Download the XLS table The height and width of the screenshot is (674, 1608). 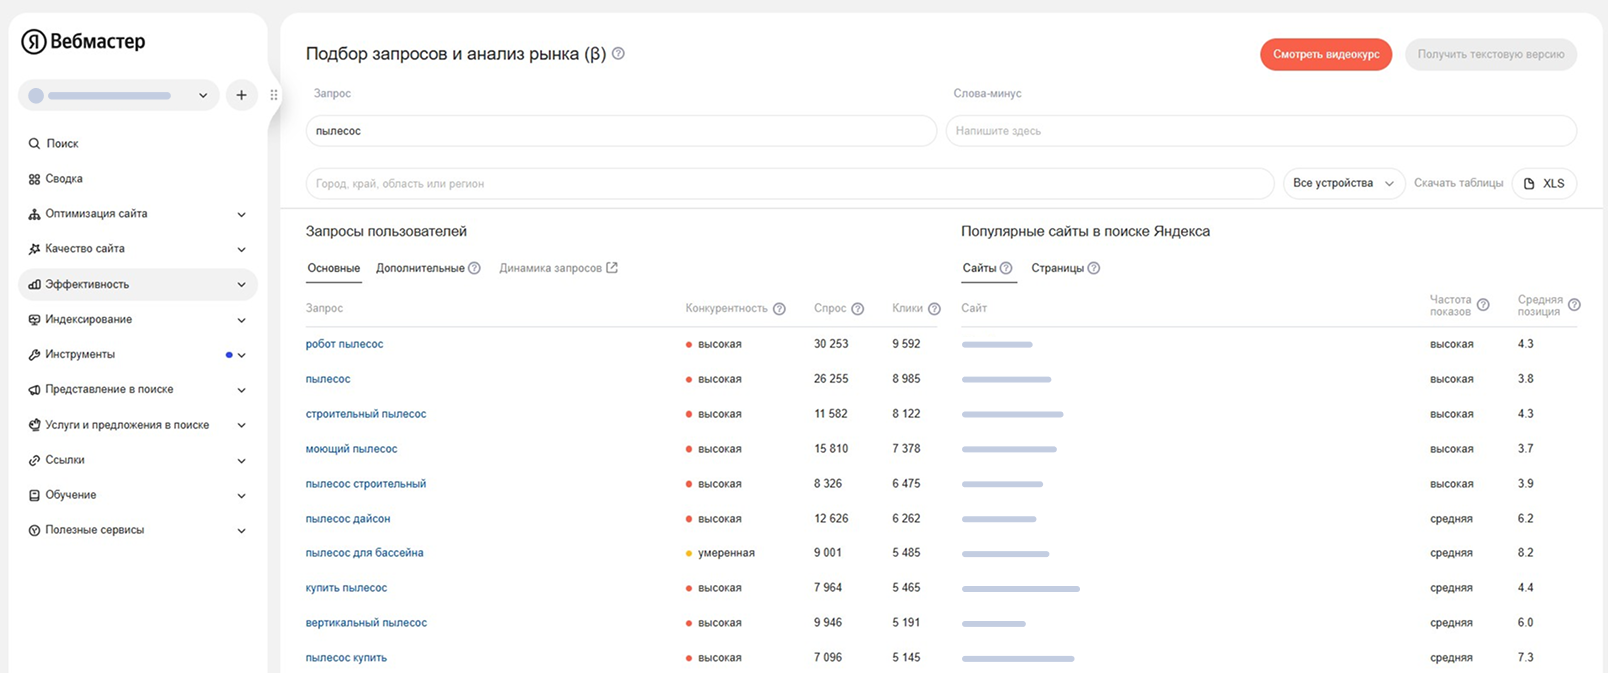click(1545, 184)
